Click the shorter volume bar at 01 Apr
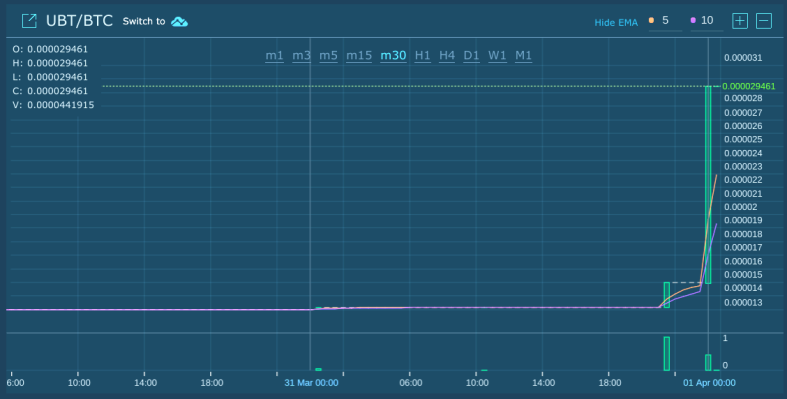Viewport: 787px width, 399px height. point(708,362)
